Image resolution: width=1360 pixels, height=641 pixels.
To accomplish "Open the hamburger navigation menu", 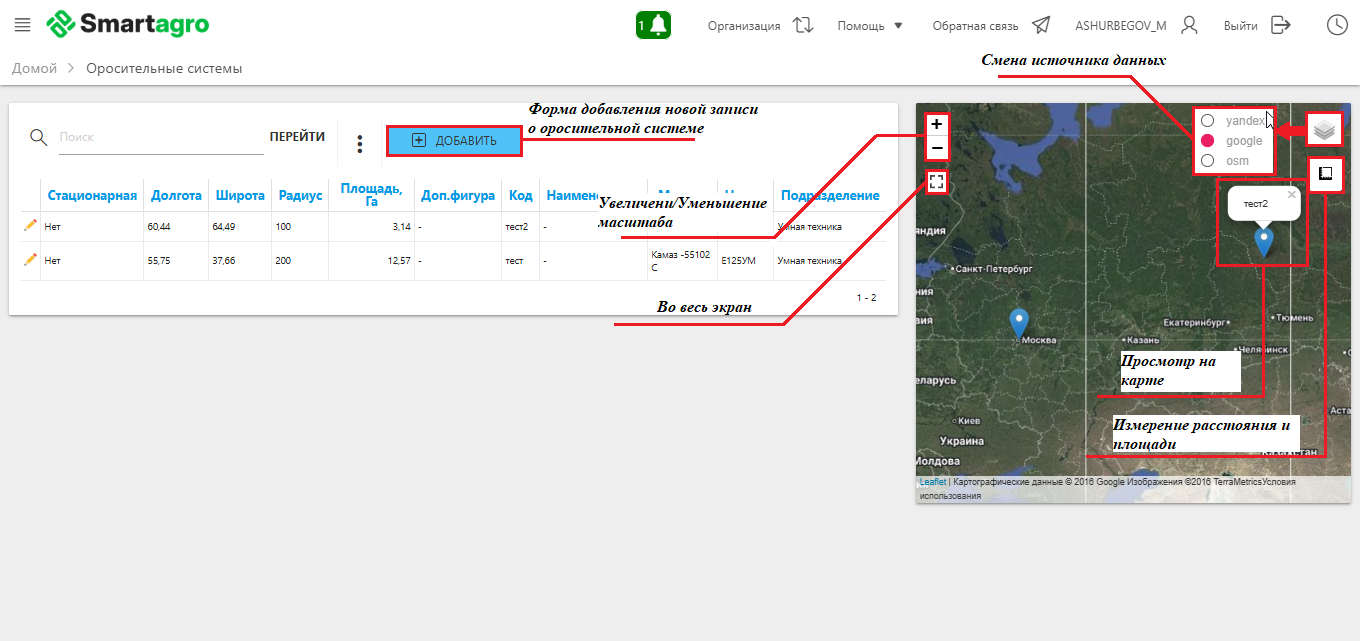I will coord(23,25).
